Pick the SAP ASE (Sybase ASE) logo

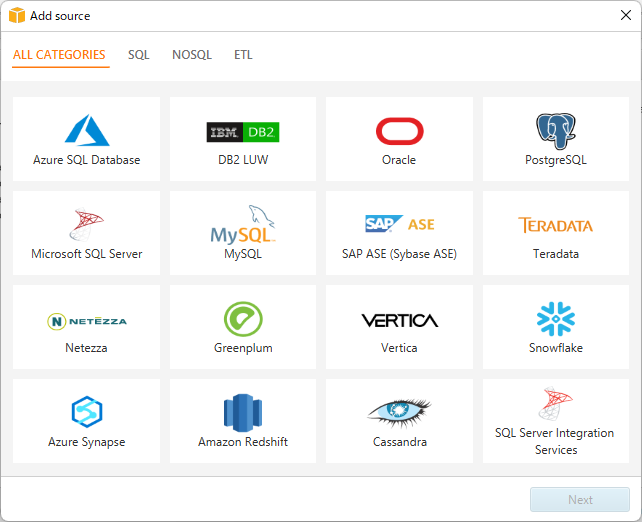click(x=400, y=224)
